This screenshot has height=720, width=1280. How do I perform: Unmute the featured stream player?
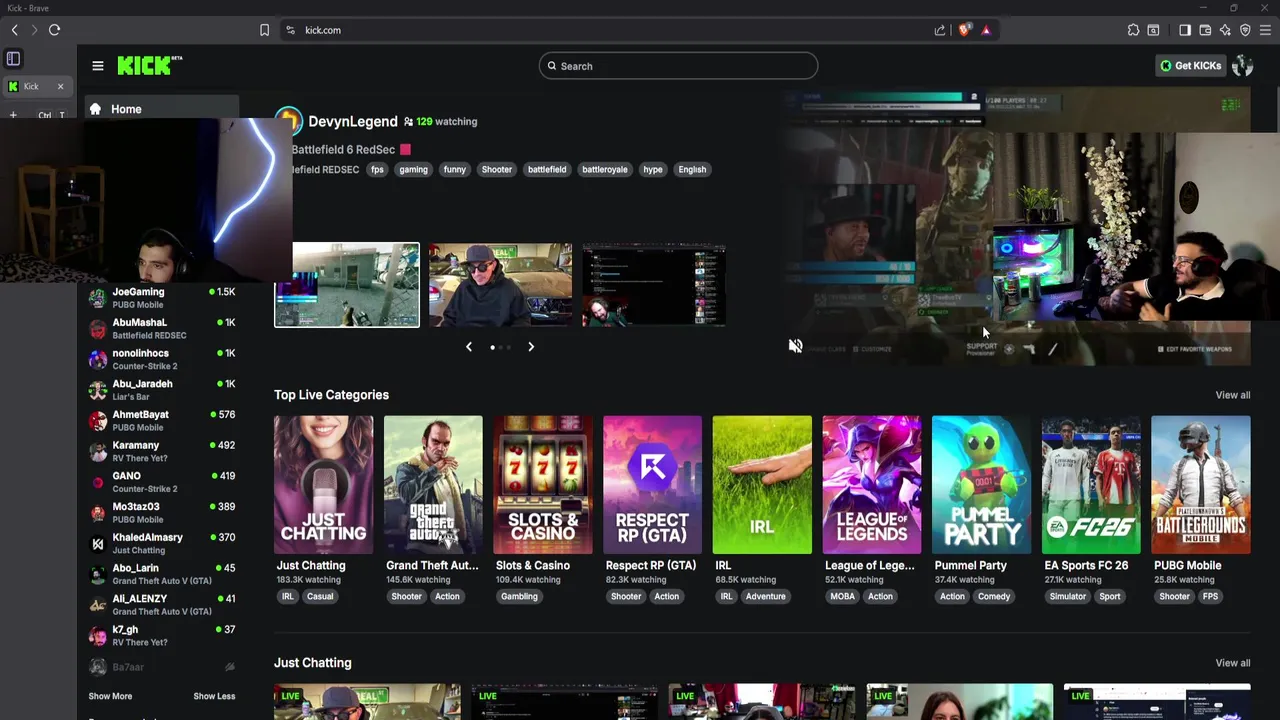tap(796, 346)
